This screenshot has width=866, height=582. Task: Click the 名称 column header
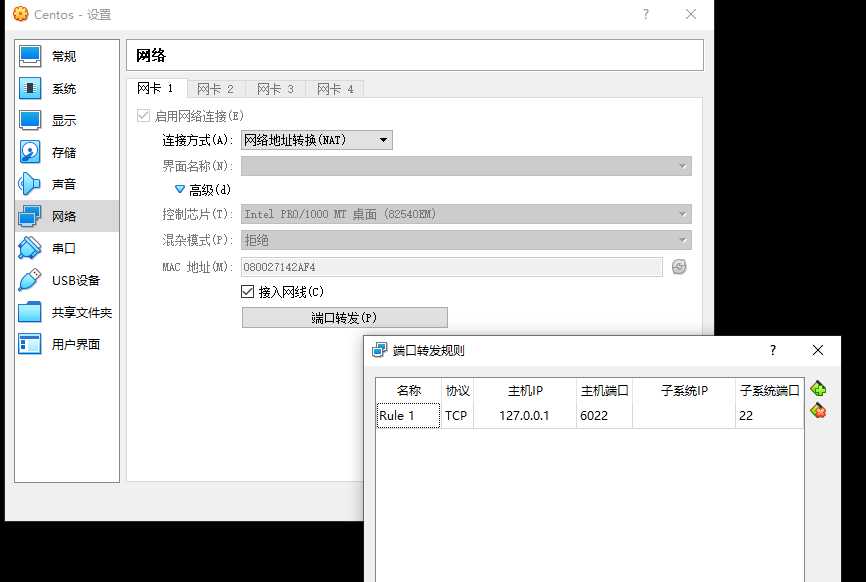click(x=409, y=390)
